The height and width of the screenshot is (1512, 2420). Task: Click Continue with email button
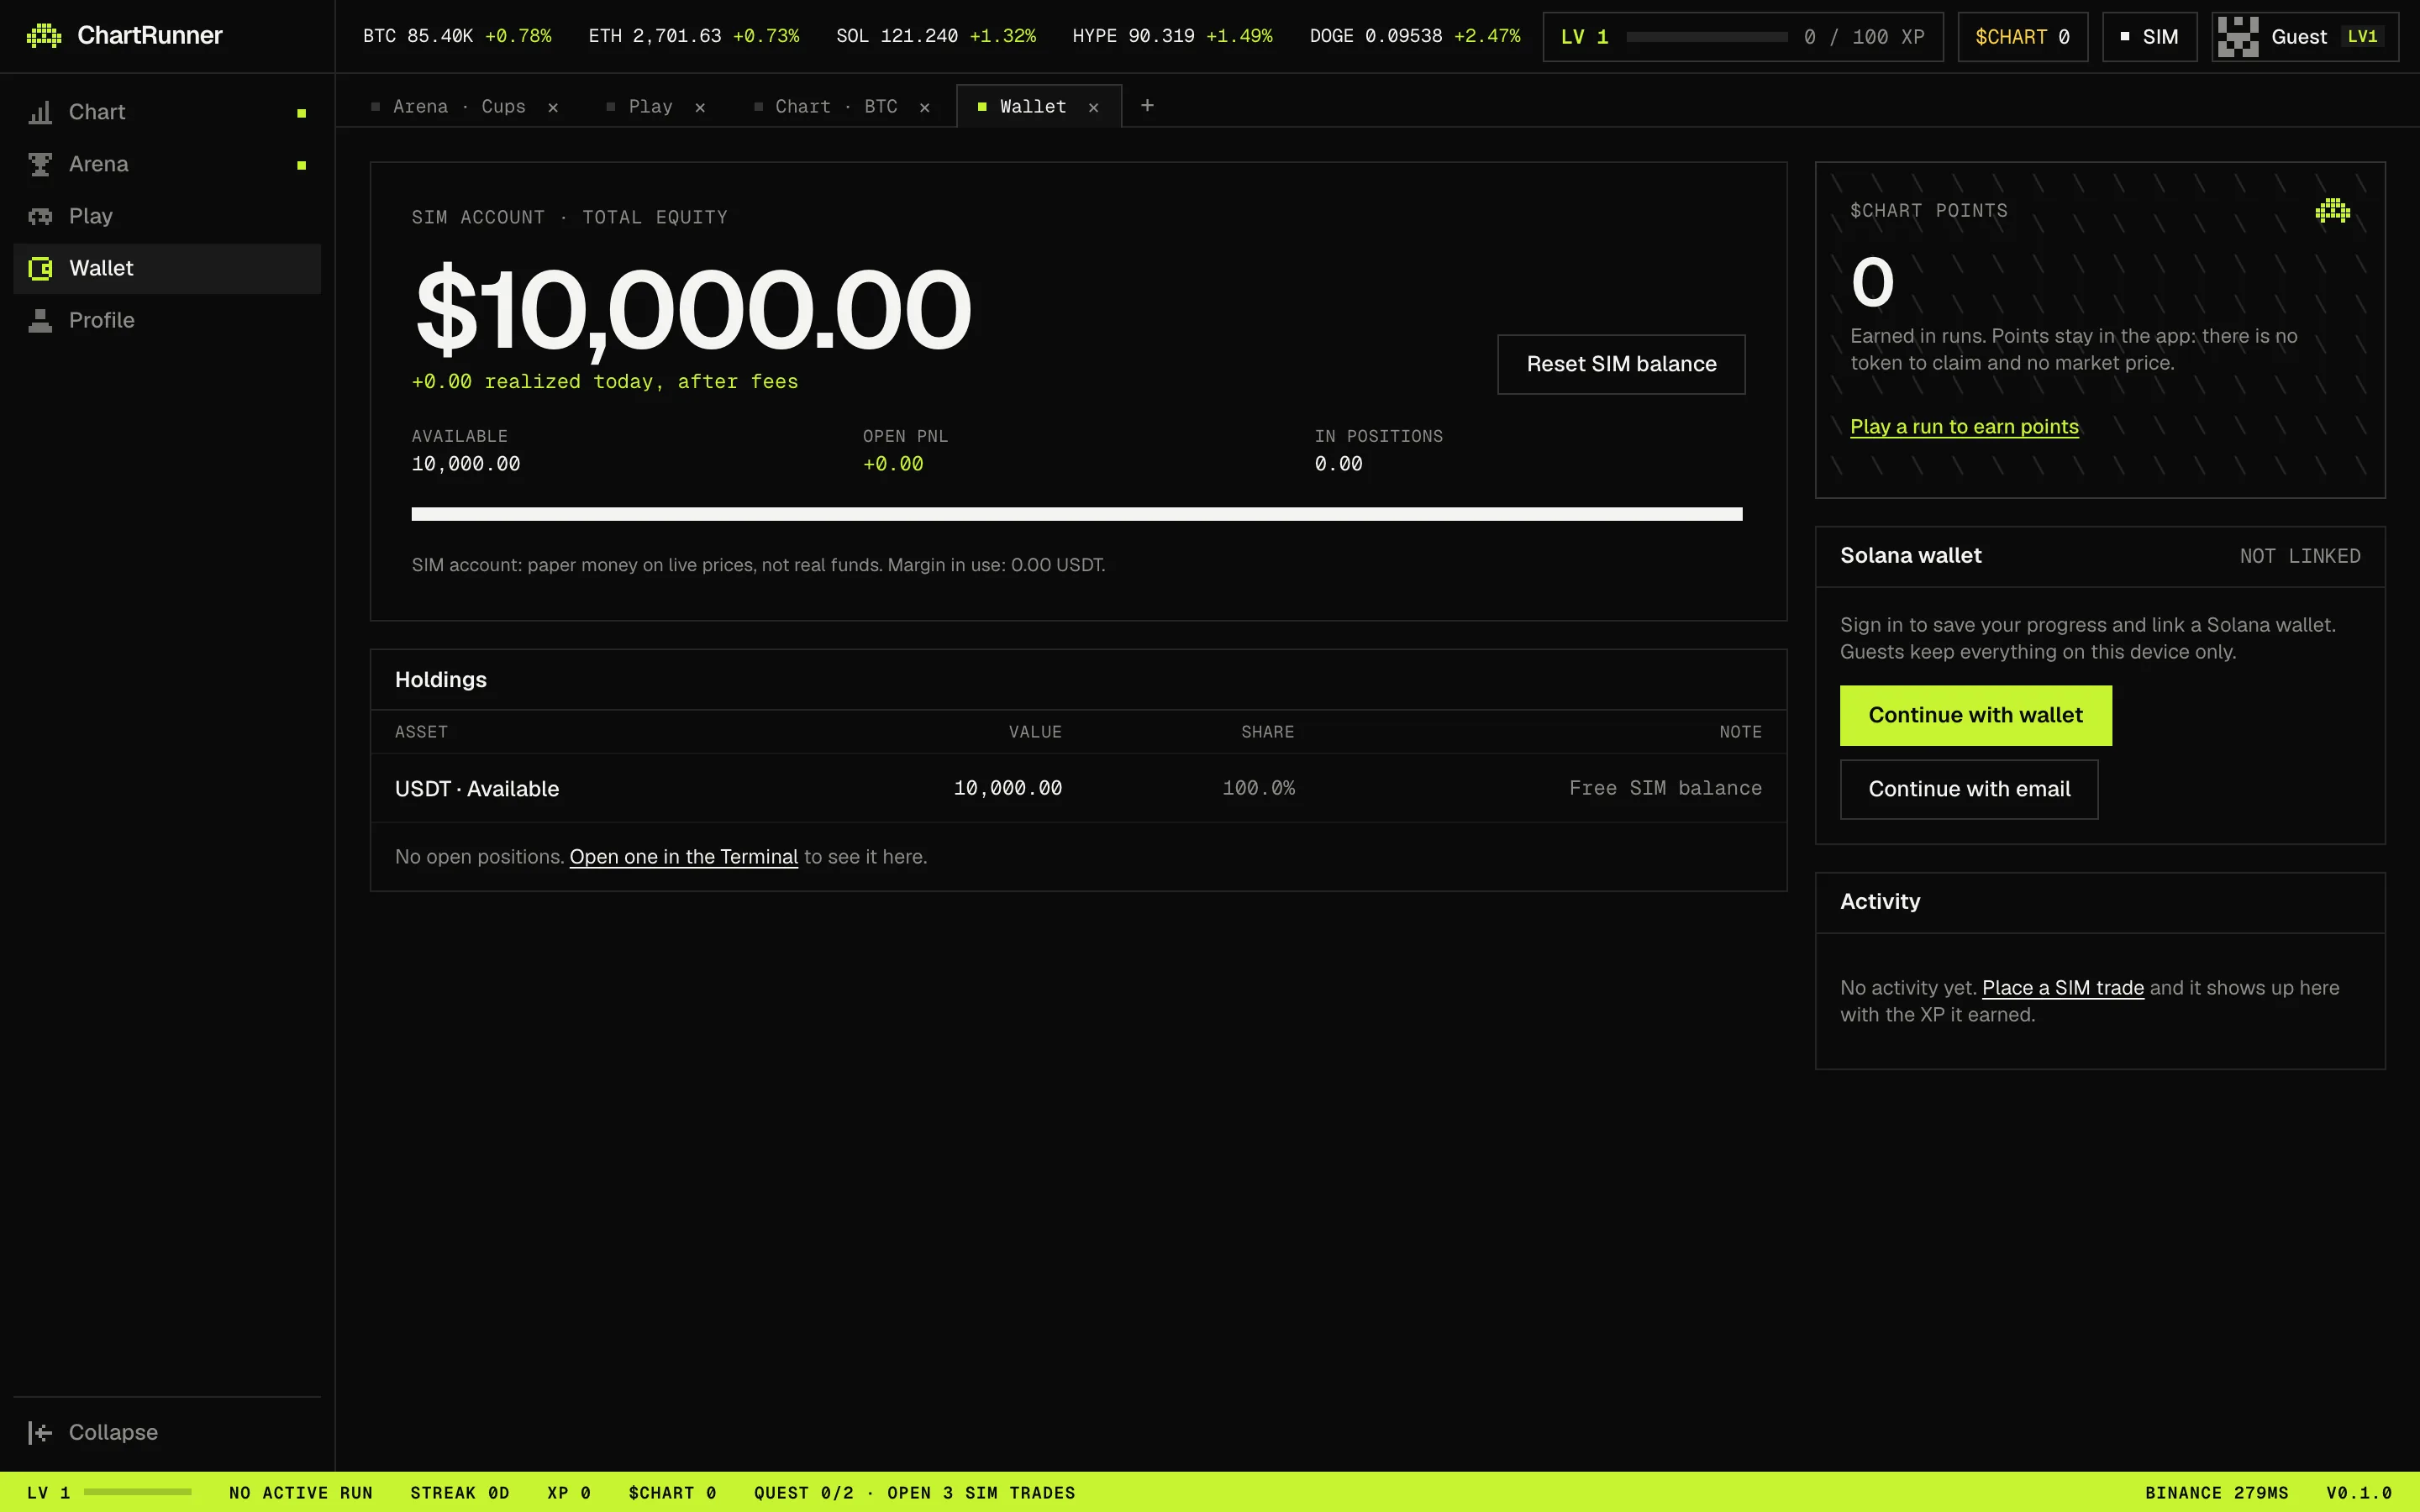click(x=1968, y=789)
